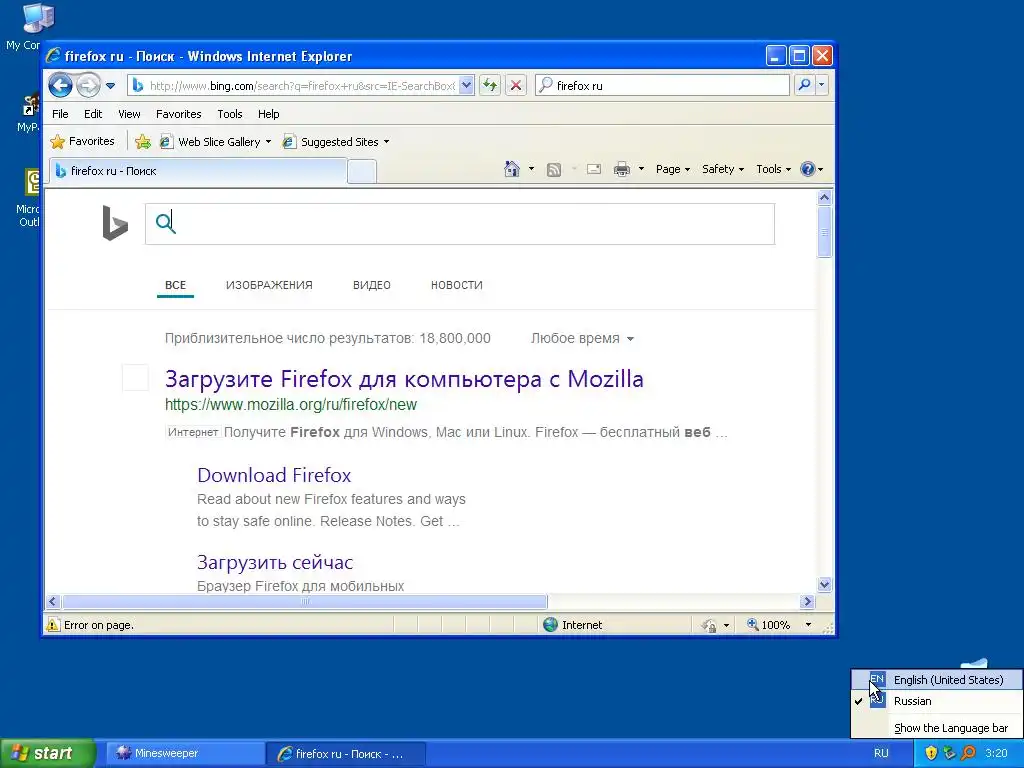1024x768 pixels.
Task: Open Web Slice Gallery link
Action: [x=216, y=142]
